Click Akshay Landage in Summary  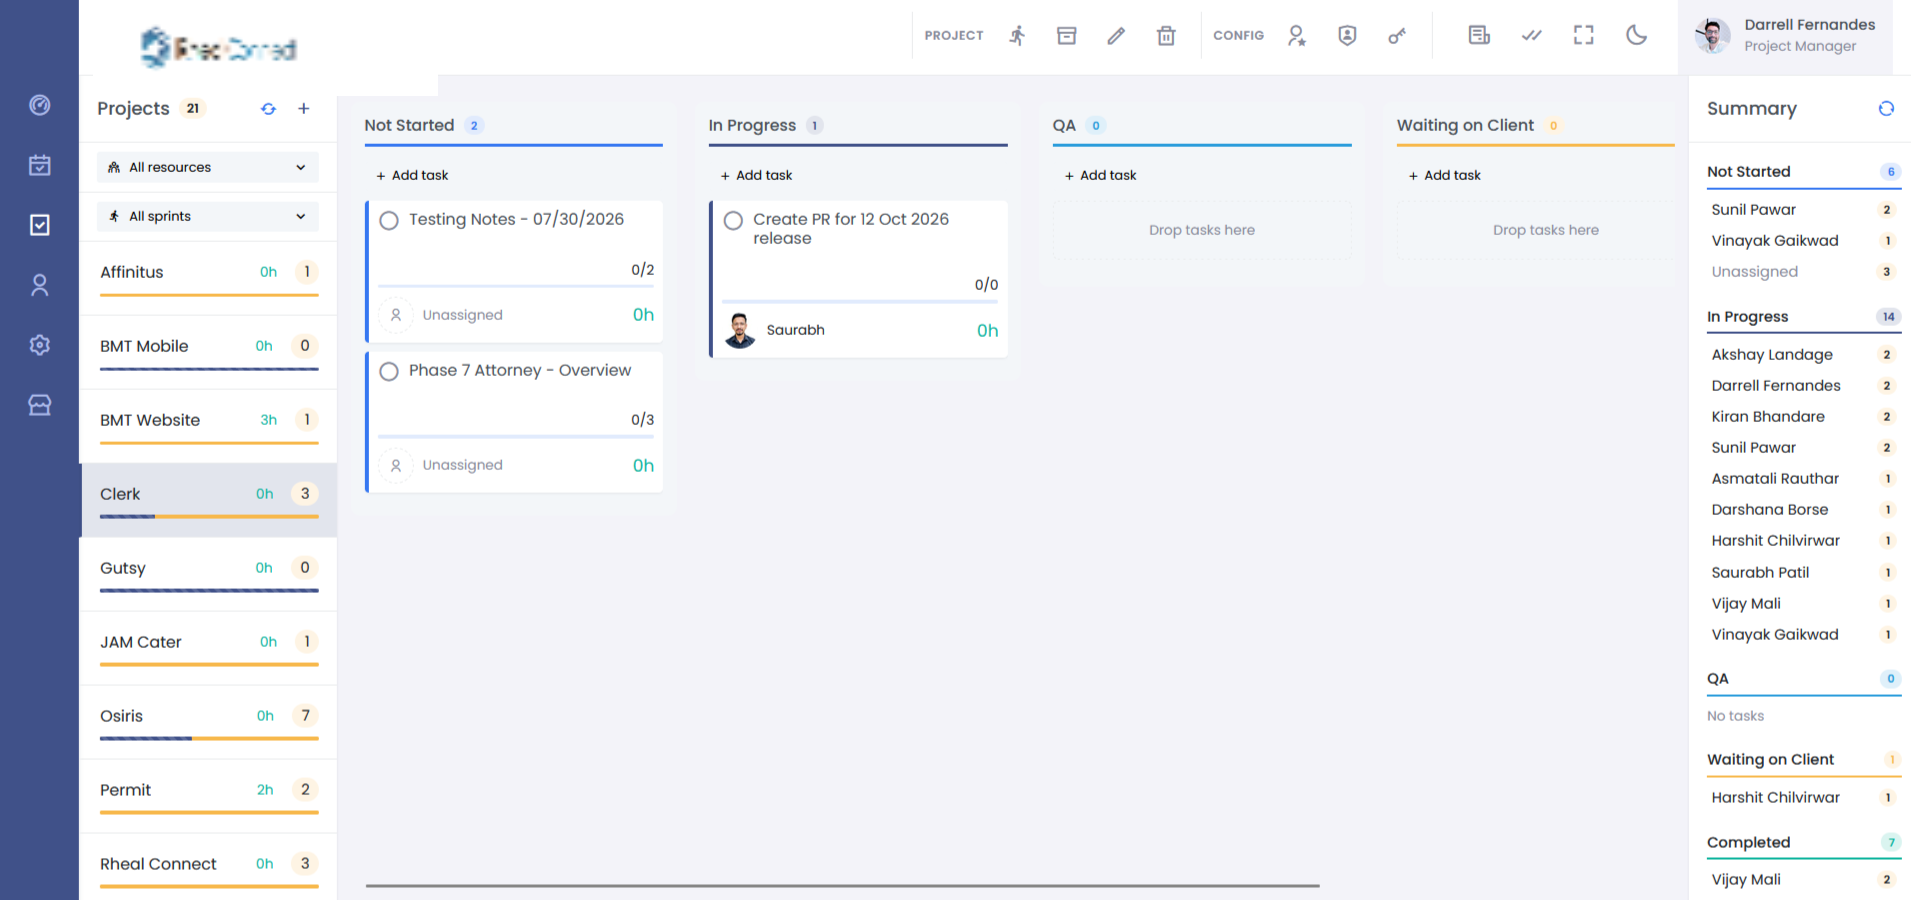[1771, 354]
